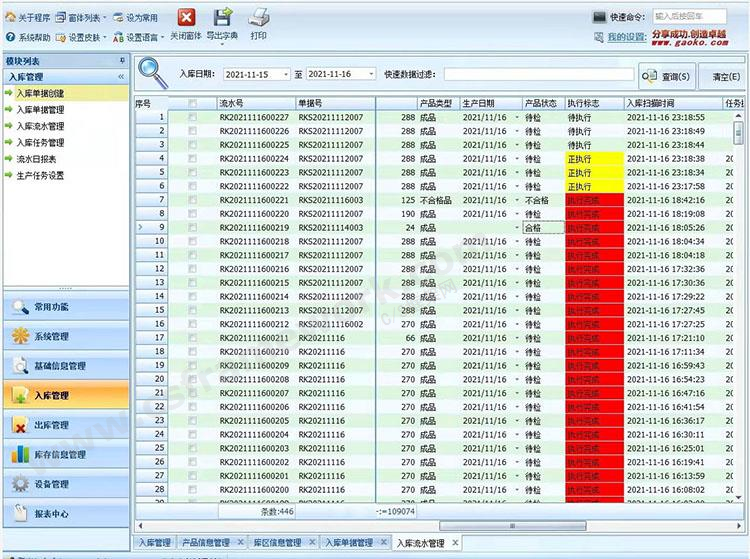The width and height of the screenshot is (750, 559).
Task: Expand the 设置语言 dropdown menu
Action: (163, 37)
